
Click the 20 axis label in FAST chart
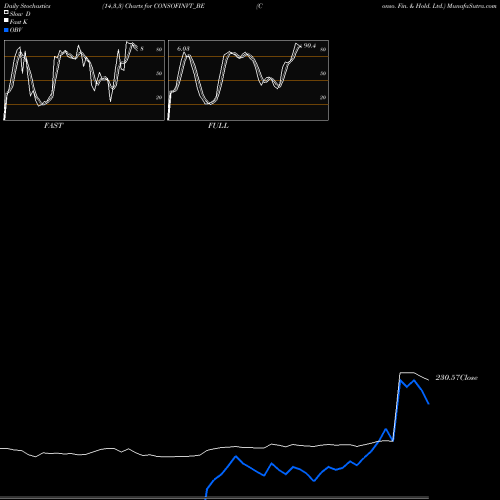point(159,97)
